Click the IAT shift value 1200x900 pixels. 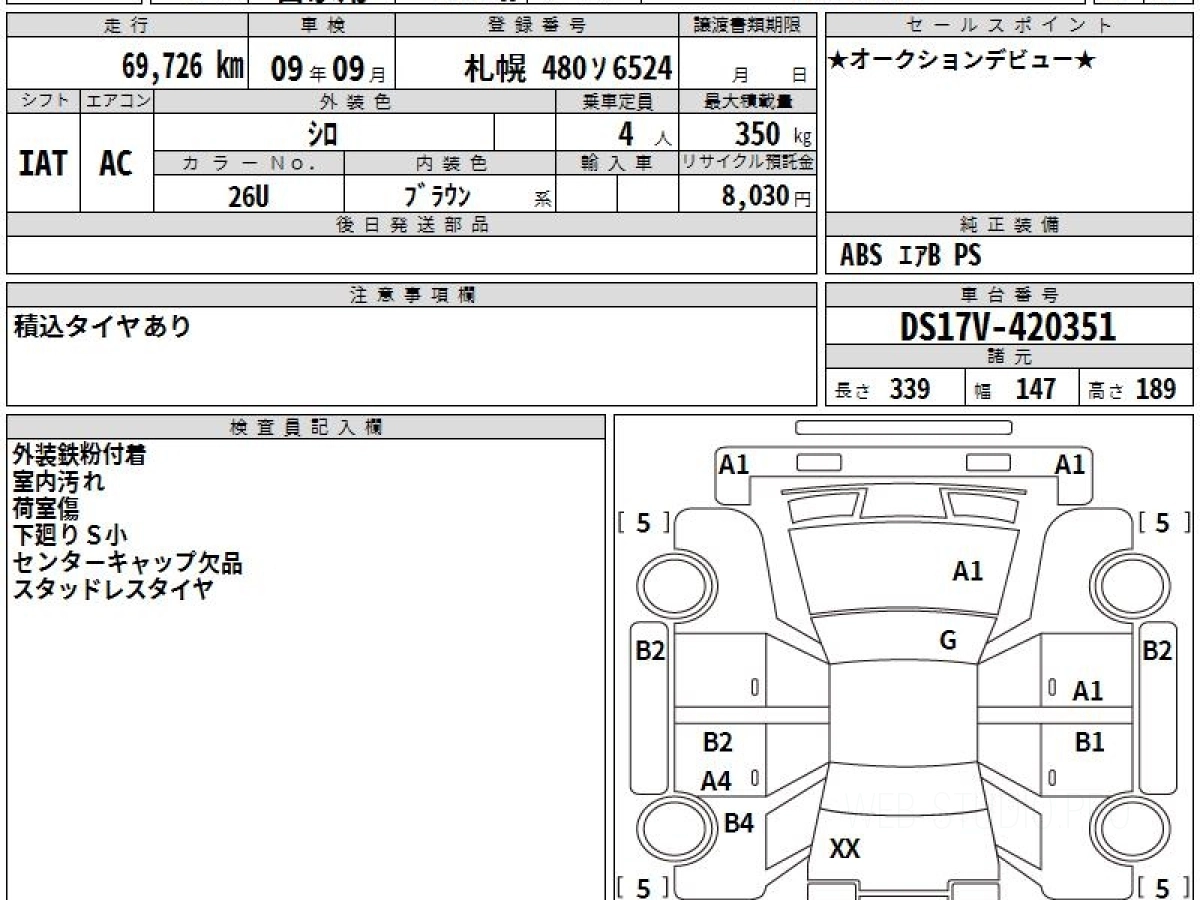click(x=43, y=164)
